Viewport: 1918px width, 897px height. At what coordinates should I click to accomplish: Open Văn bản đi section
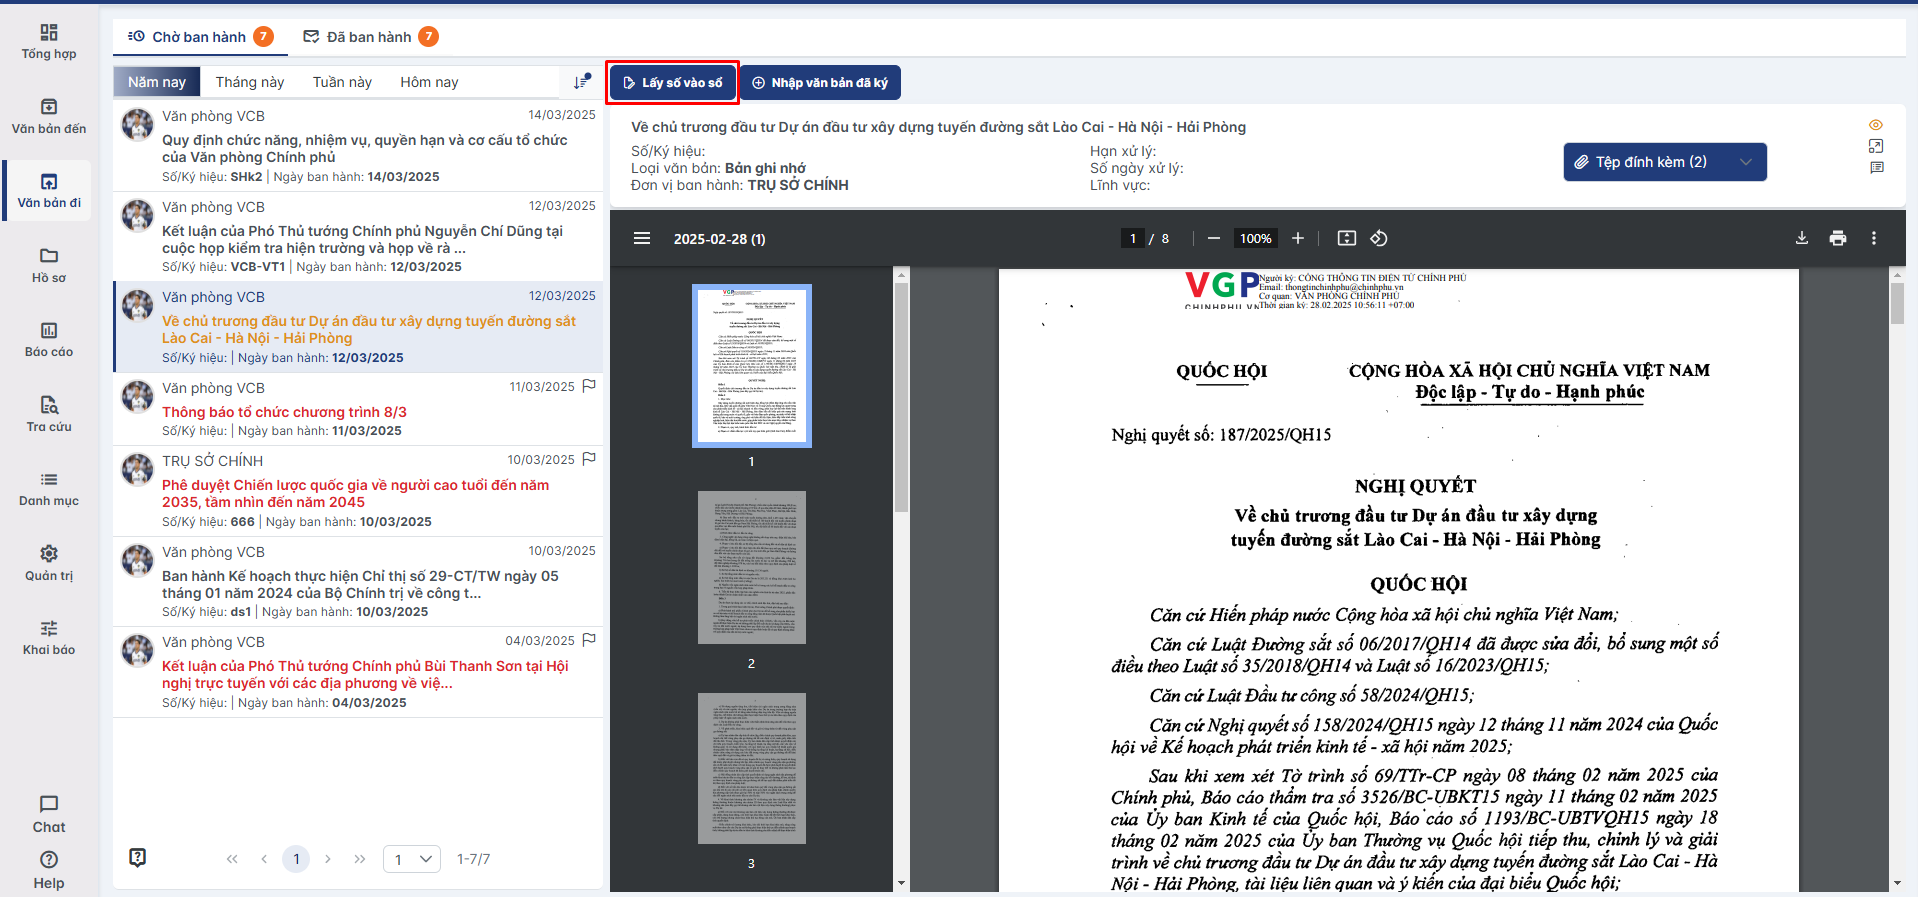[49, 191]
